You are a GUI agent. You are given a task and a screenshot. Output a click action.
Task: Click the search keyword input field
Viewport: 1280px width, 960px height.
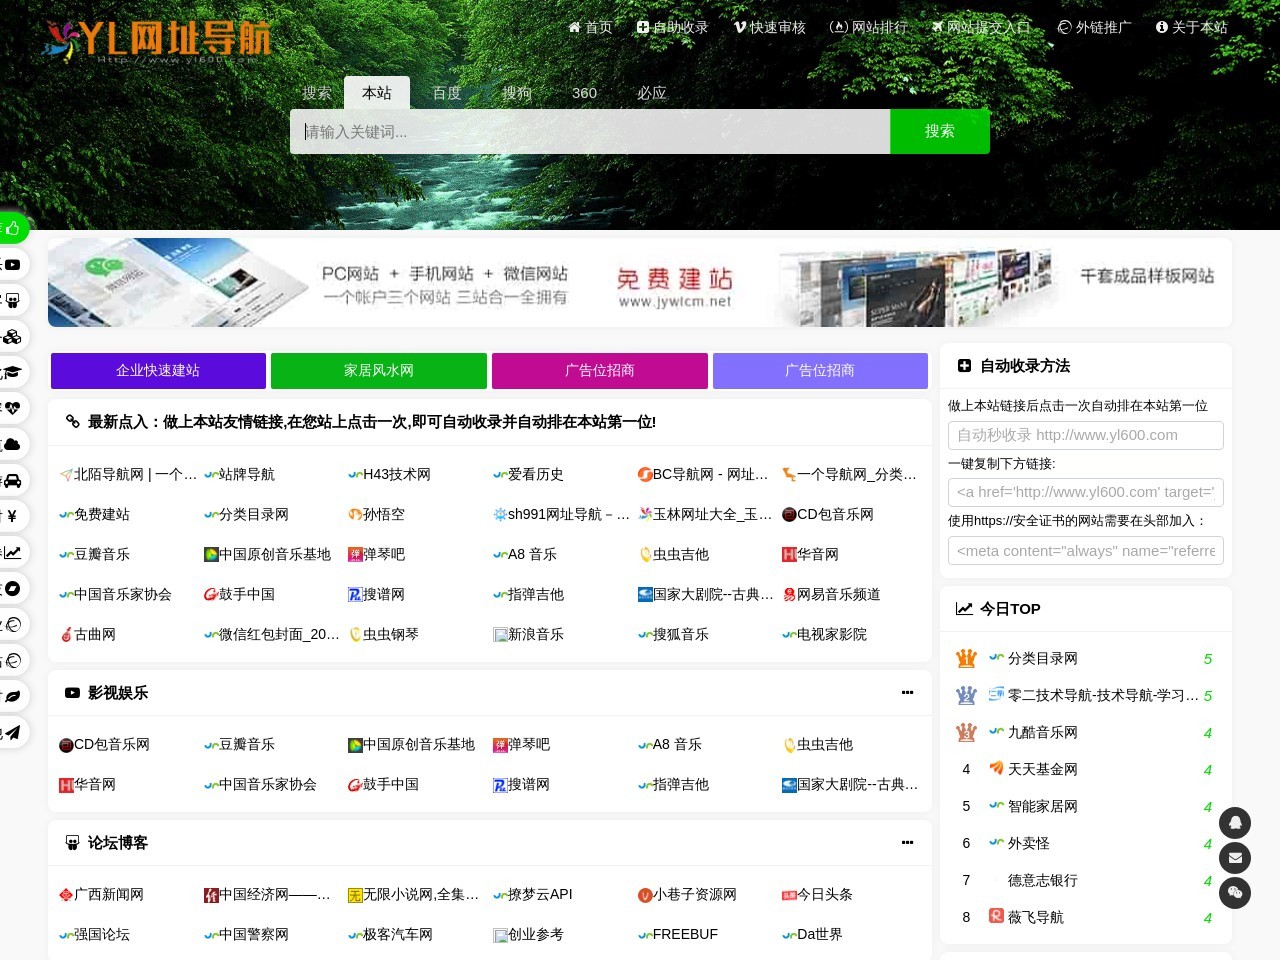pyautogui.click(x=590, y=131)
